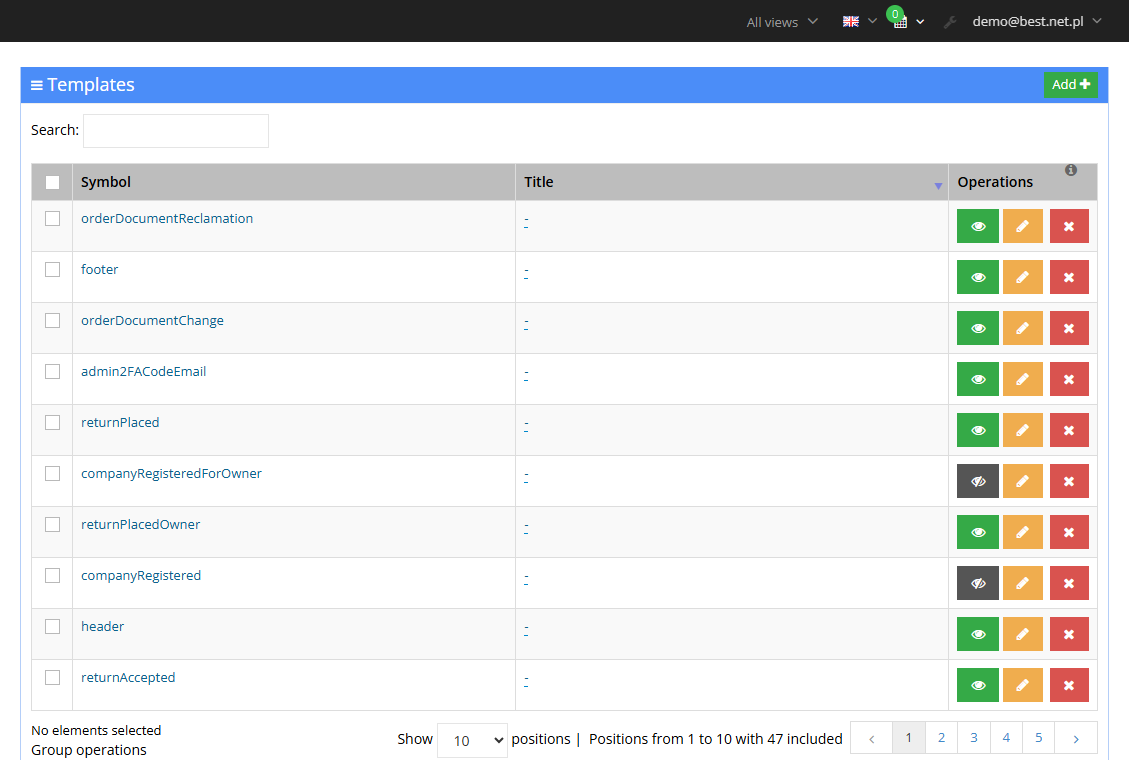The height and width of the screenshot is (760, 1129).
Task: Open the returnPlaced template link
Action: [x=120, y=422]
